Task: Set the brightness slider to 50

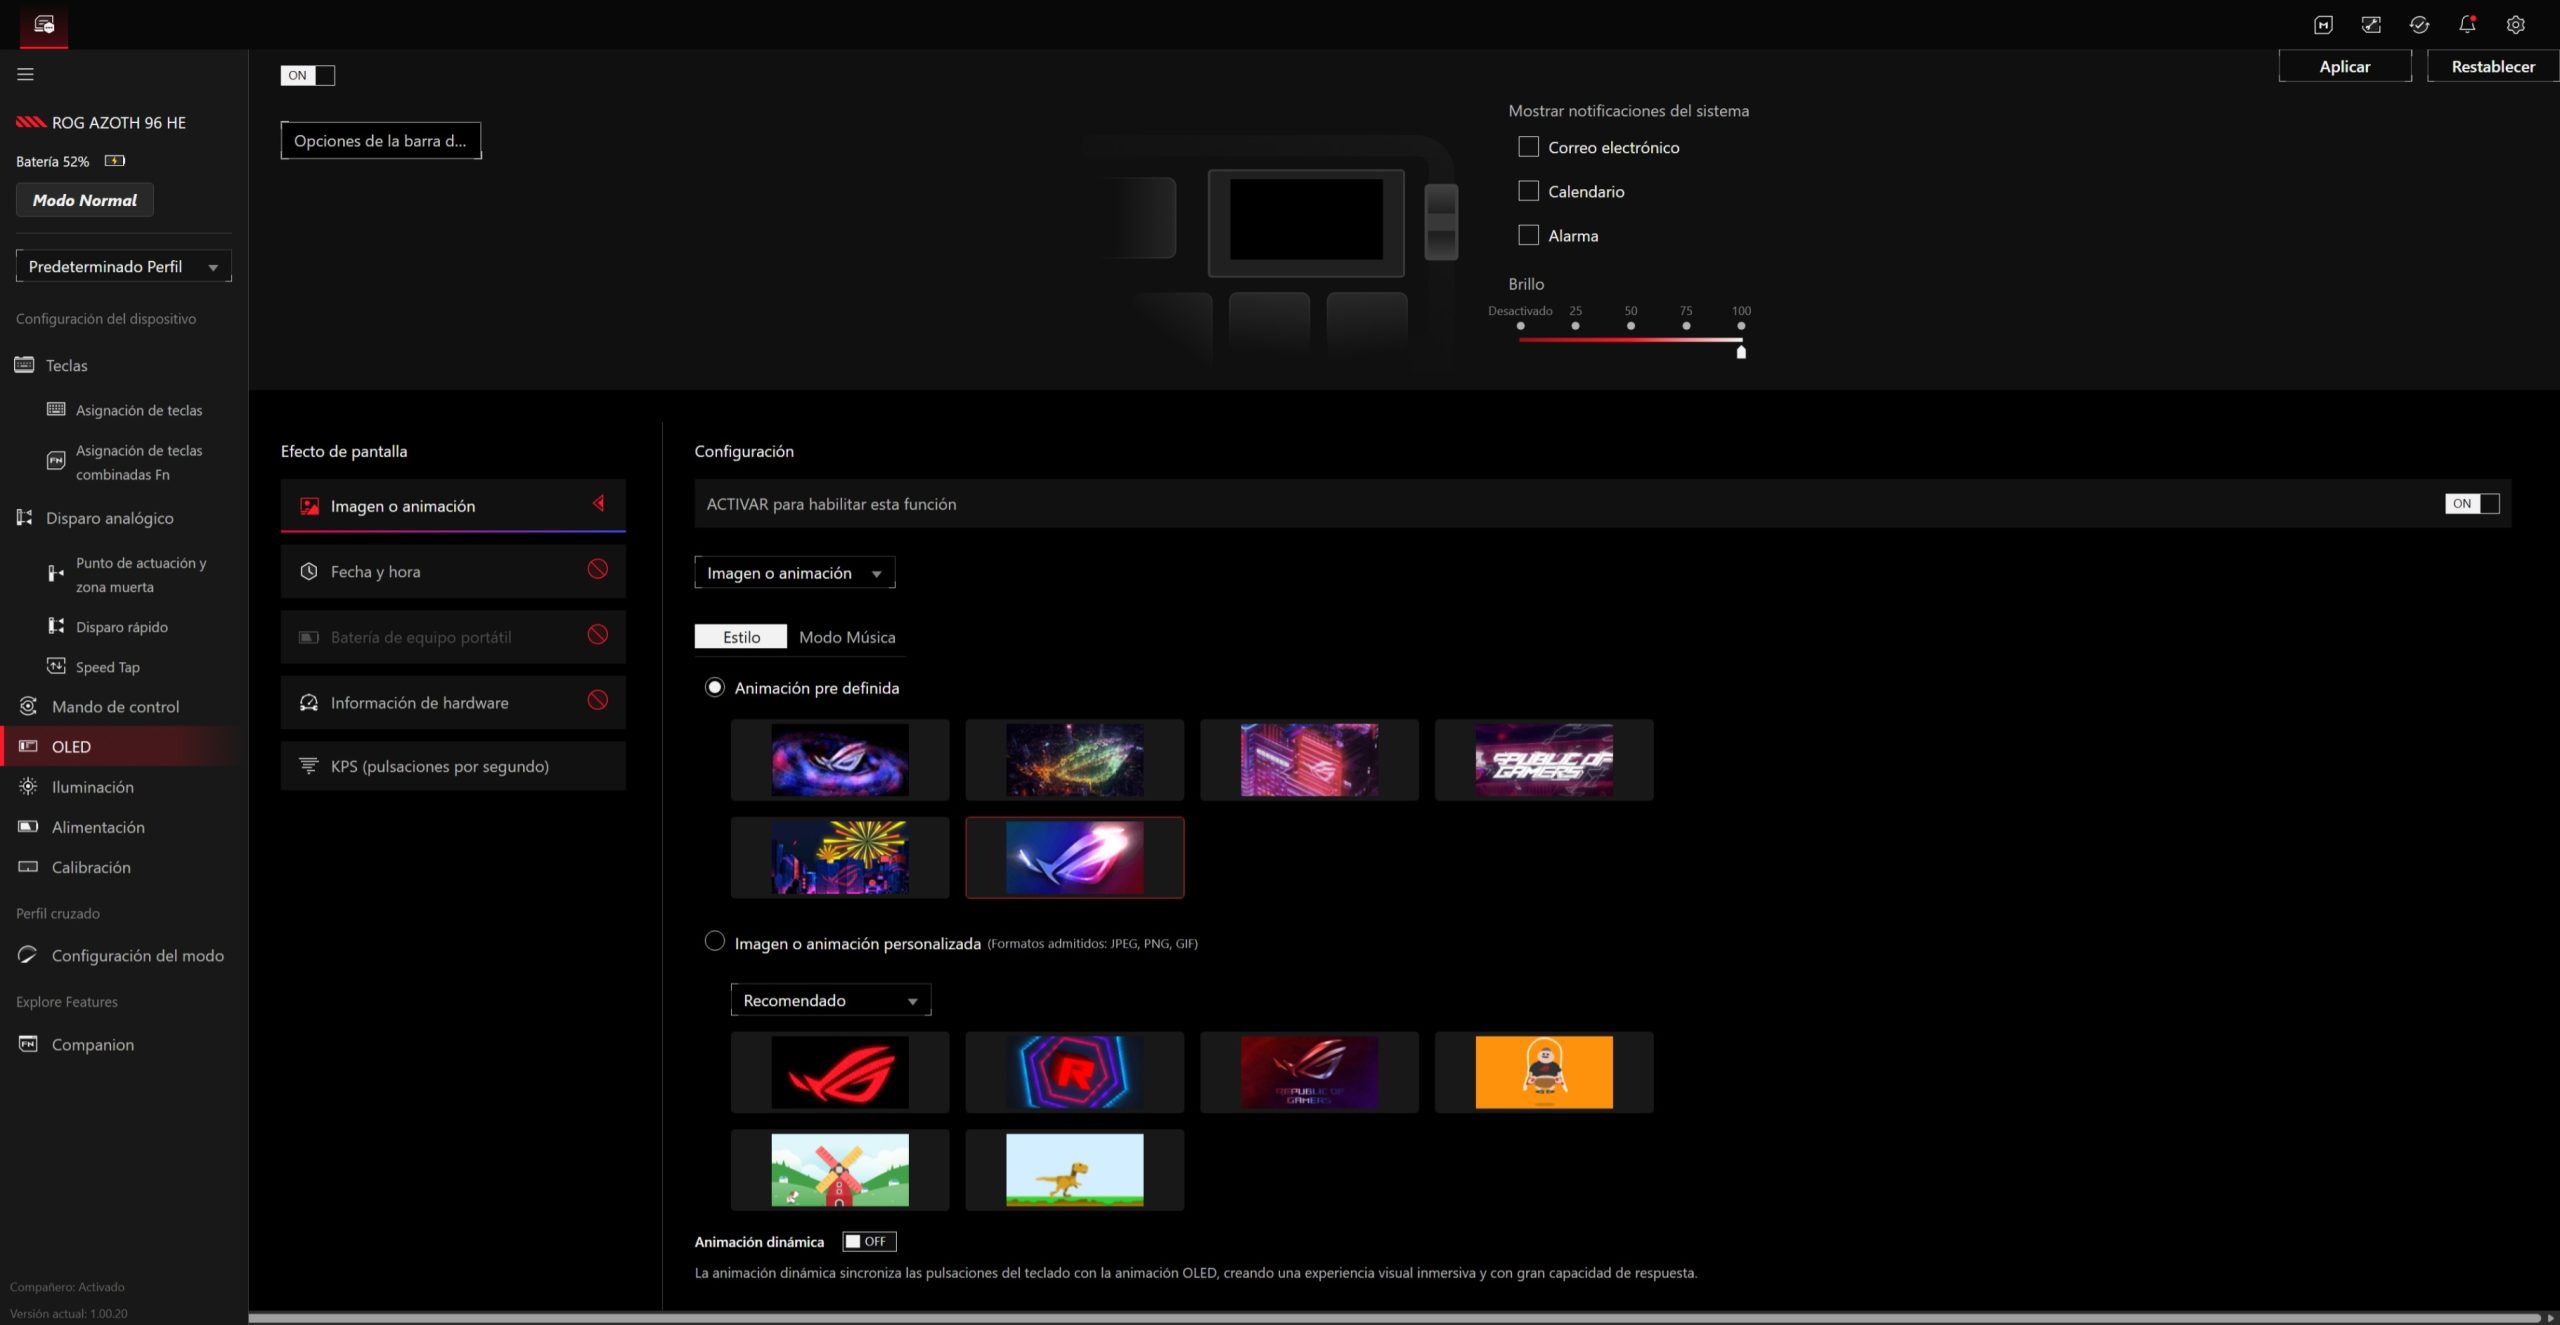Action: pos(1630,340)
